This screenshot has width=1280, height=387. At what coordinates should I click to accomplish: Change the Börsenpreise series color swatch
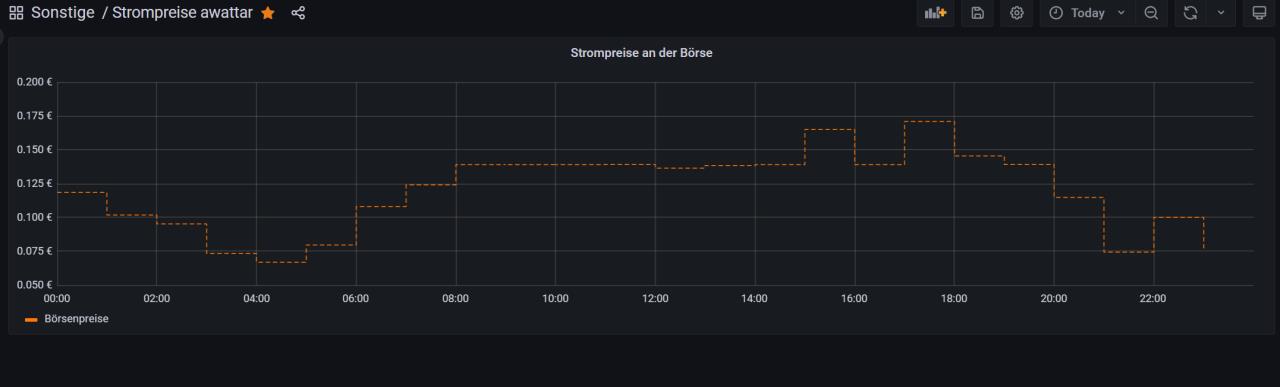pyautogui.click(x=31, y=320)
